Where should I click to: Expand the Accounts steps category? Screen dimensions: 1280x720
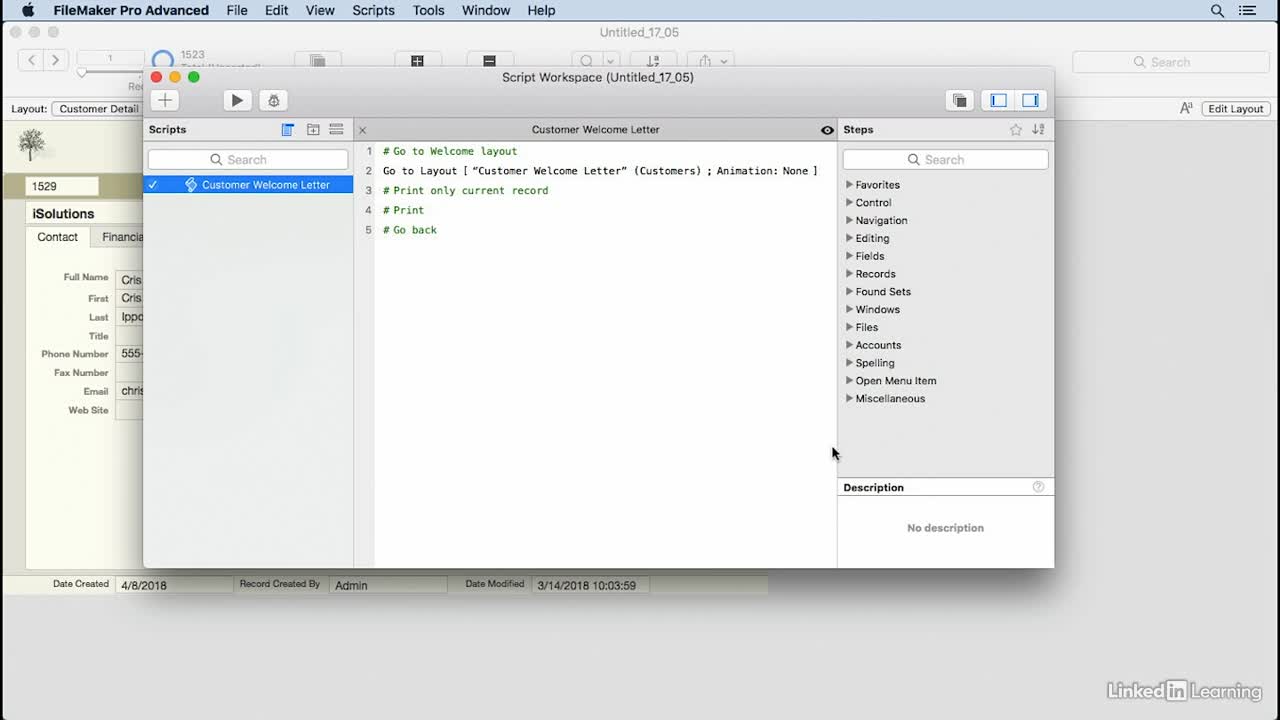850,345
